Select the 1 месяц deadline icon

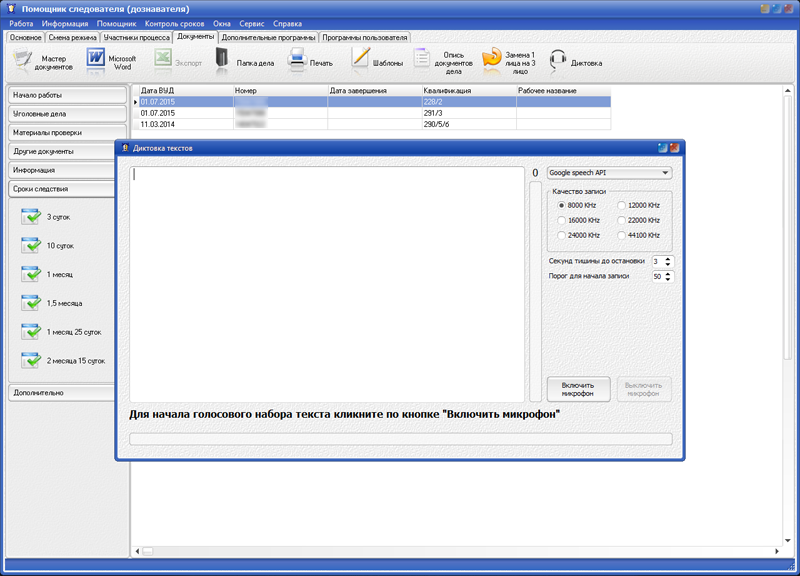(x=31, y=274)
